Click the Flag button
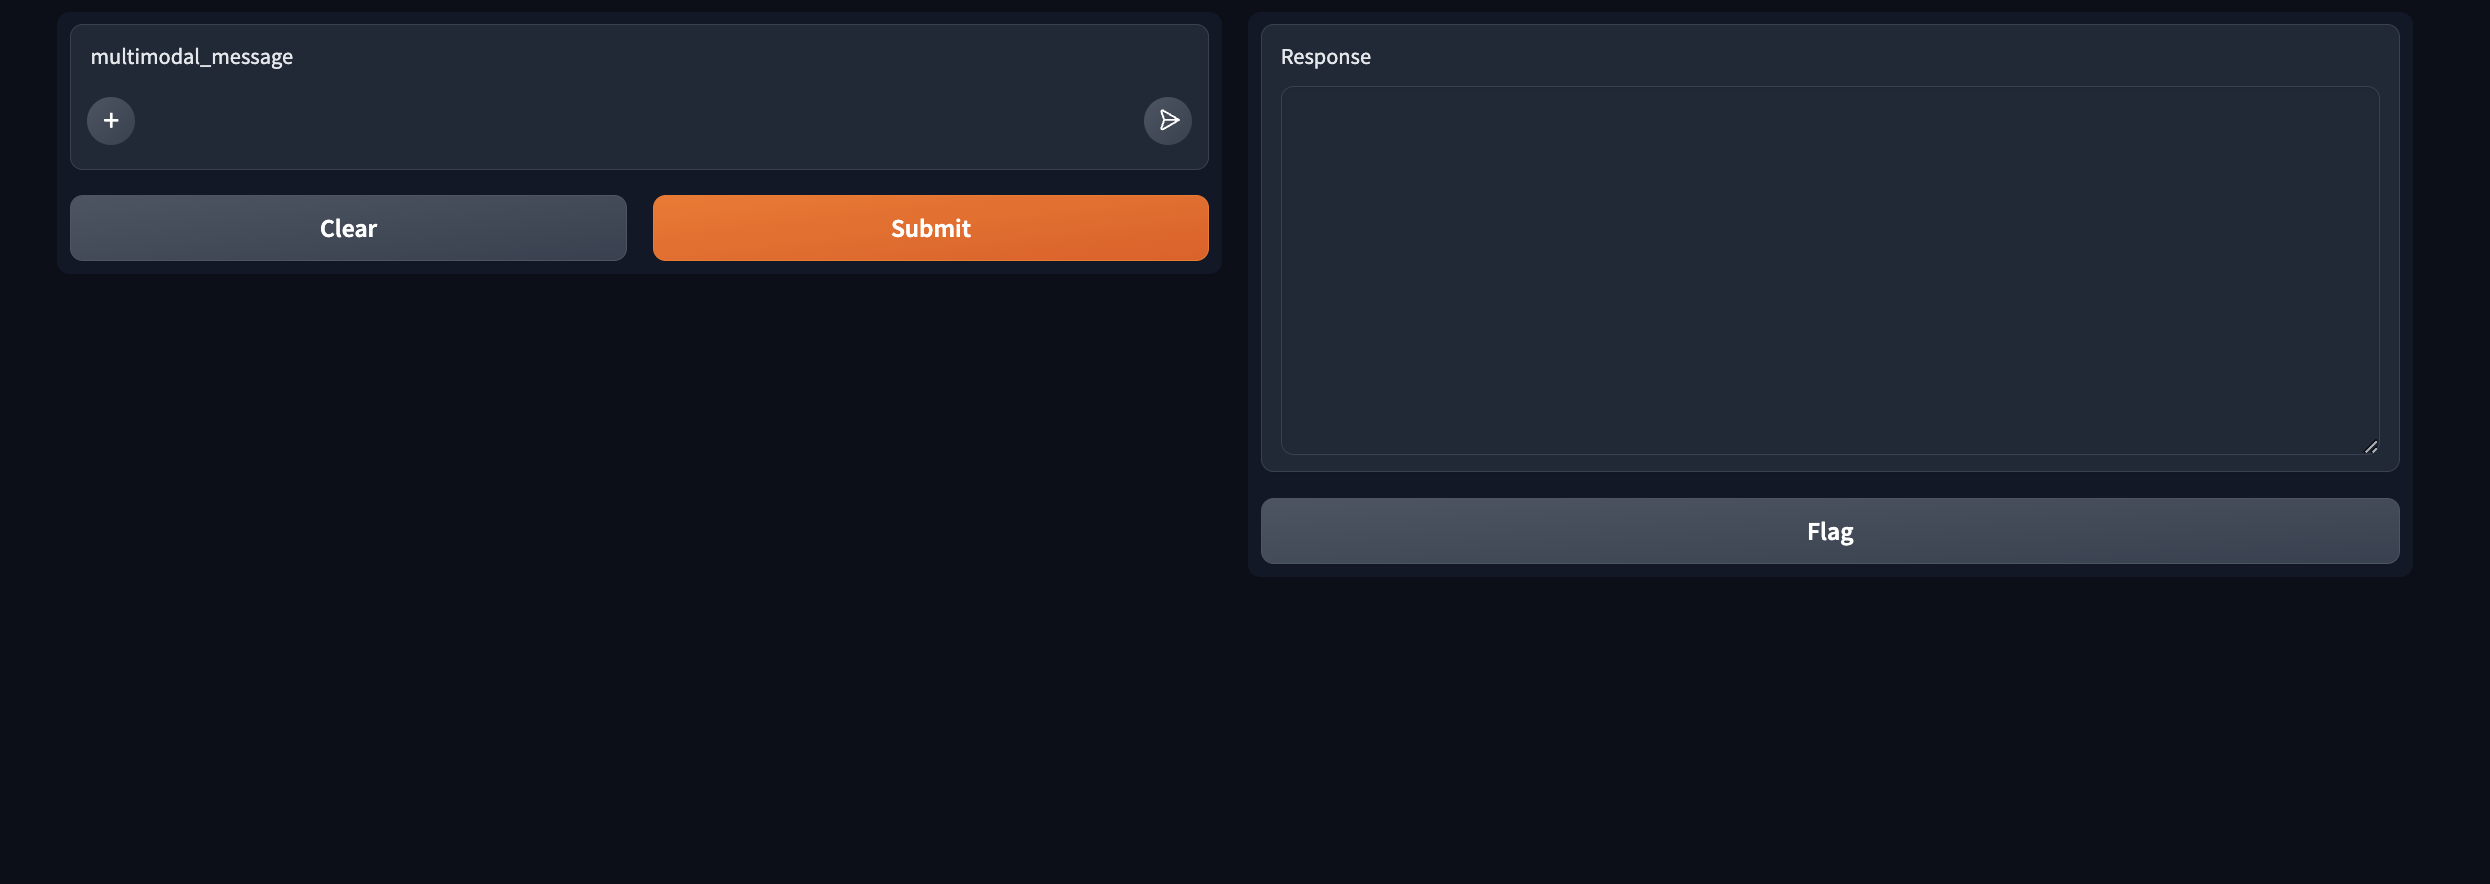The height and width of the screenshot is (884, 2490). [1829, 531]
